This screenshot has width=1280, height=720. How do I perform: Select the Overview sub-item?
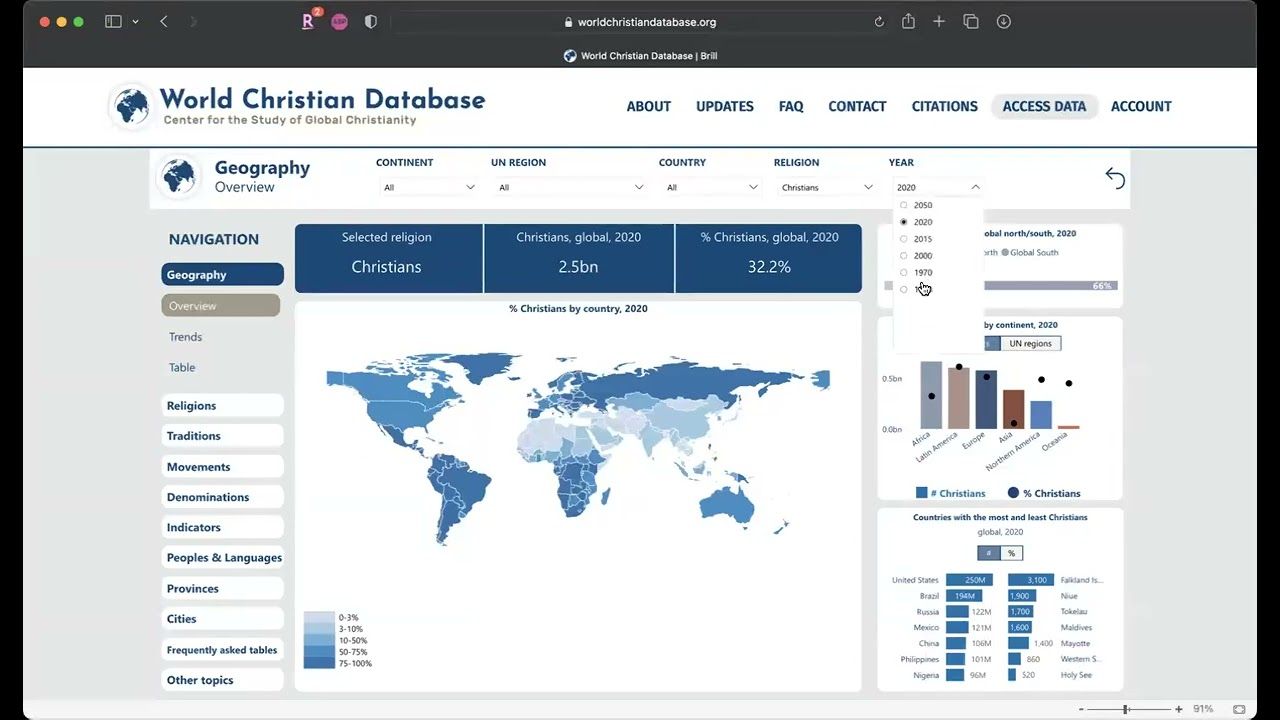pyautogui.click(x=220, y=305)
